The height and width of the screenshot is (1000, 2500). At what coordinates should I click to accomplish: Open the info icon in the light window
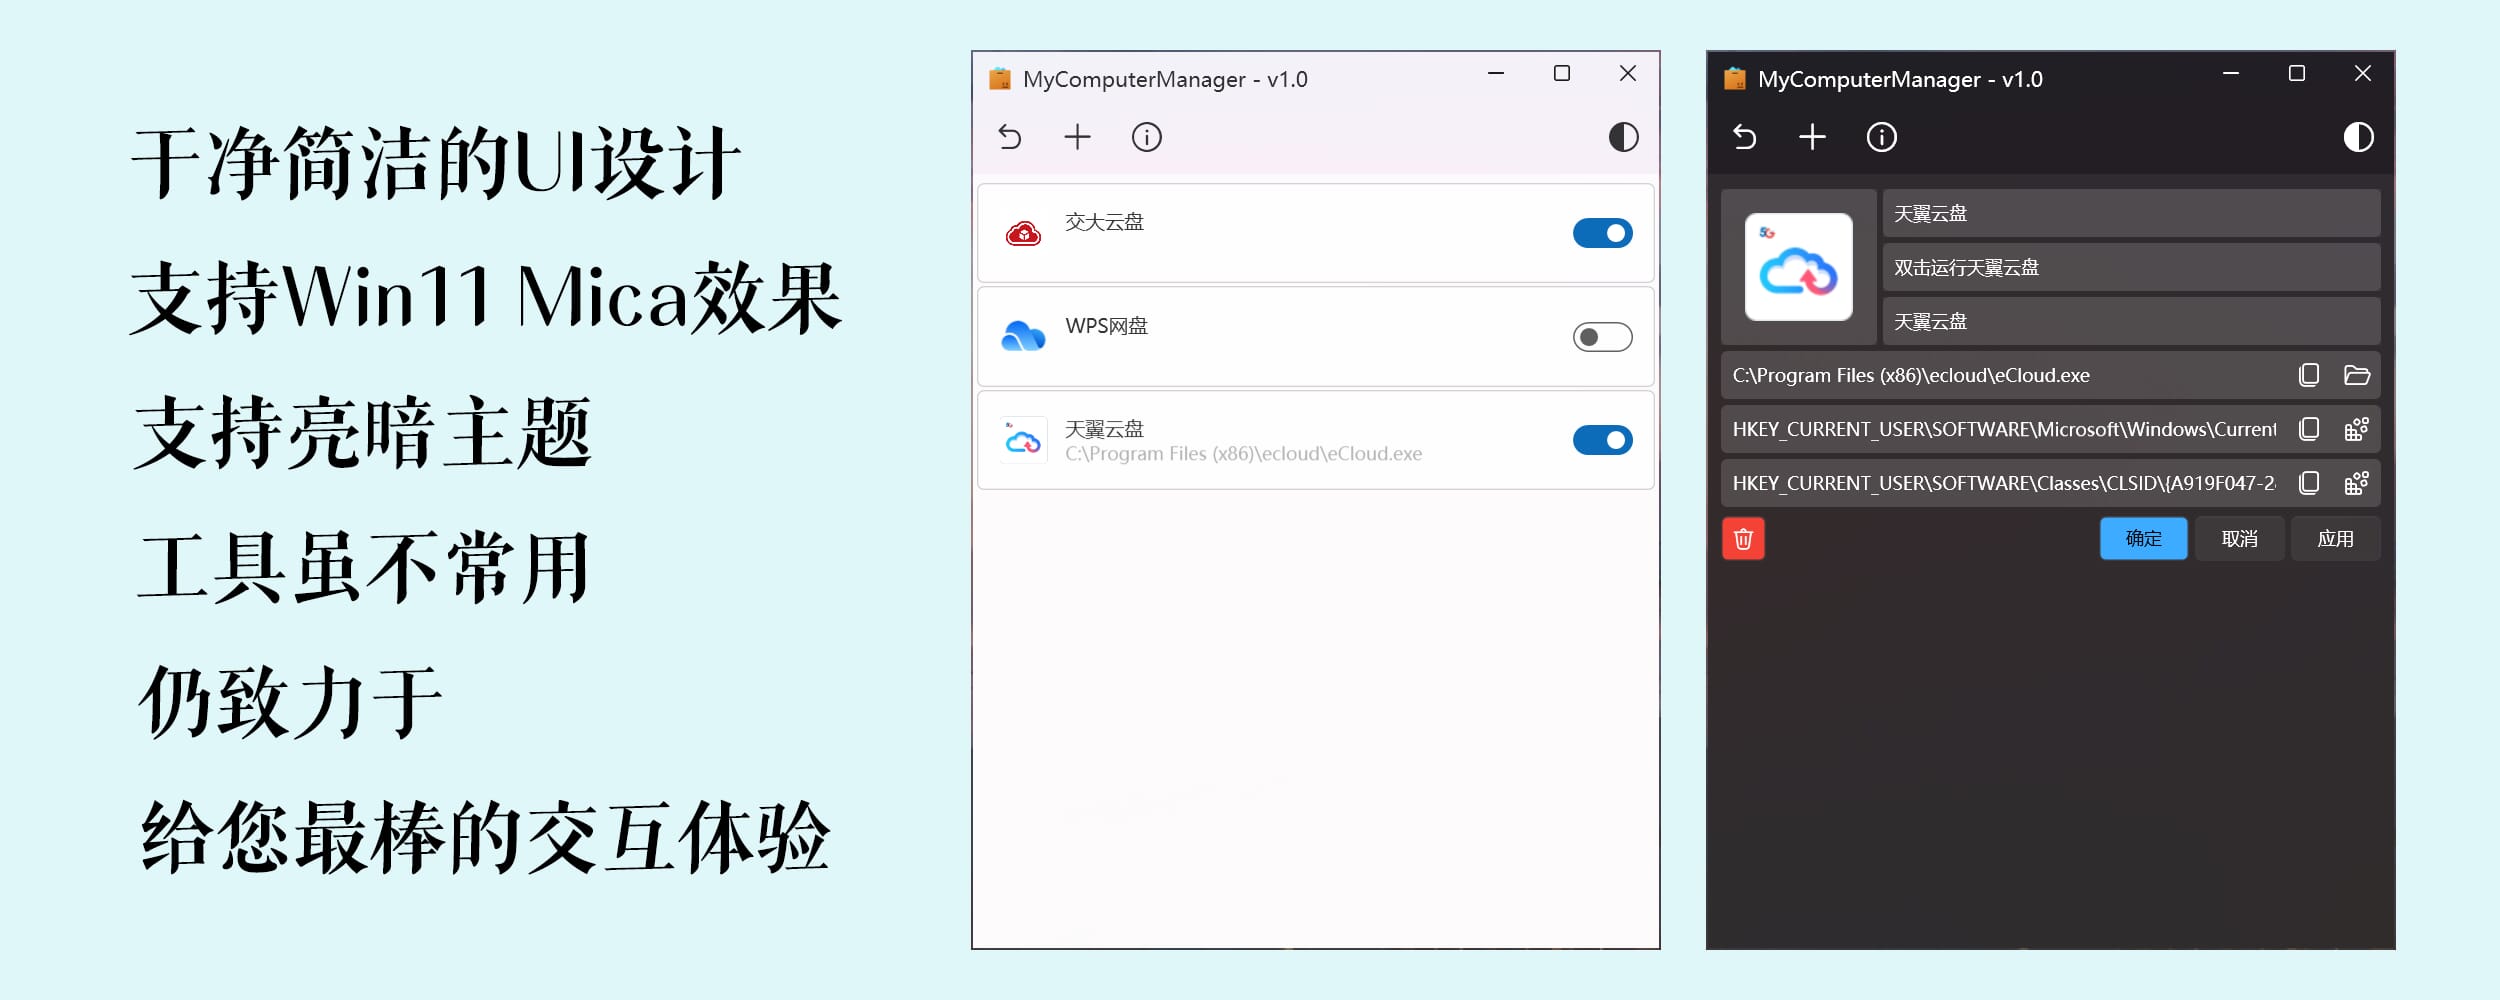1146,137
